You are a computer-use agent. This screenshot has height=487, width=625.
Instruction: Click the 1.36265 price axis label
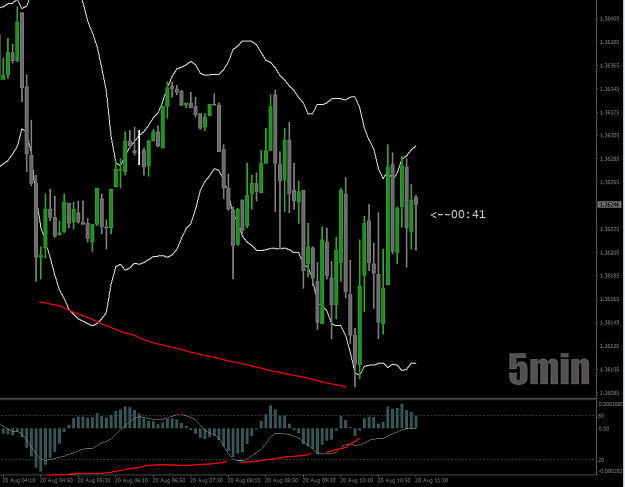pyautogui.click(x=610, y=182)
